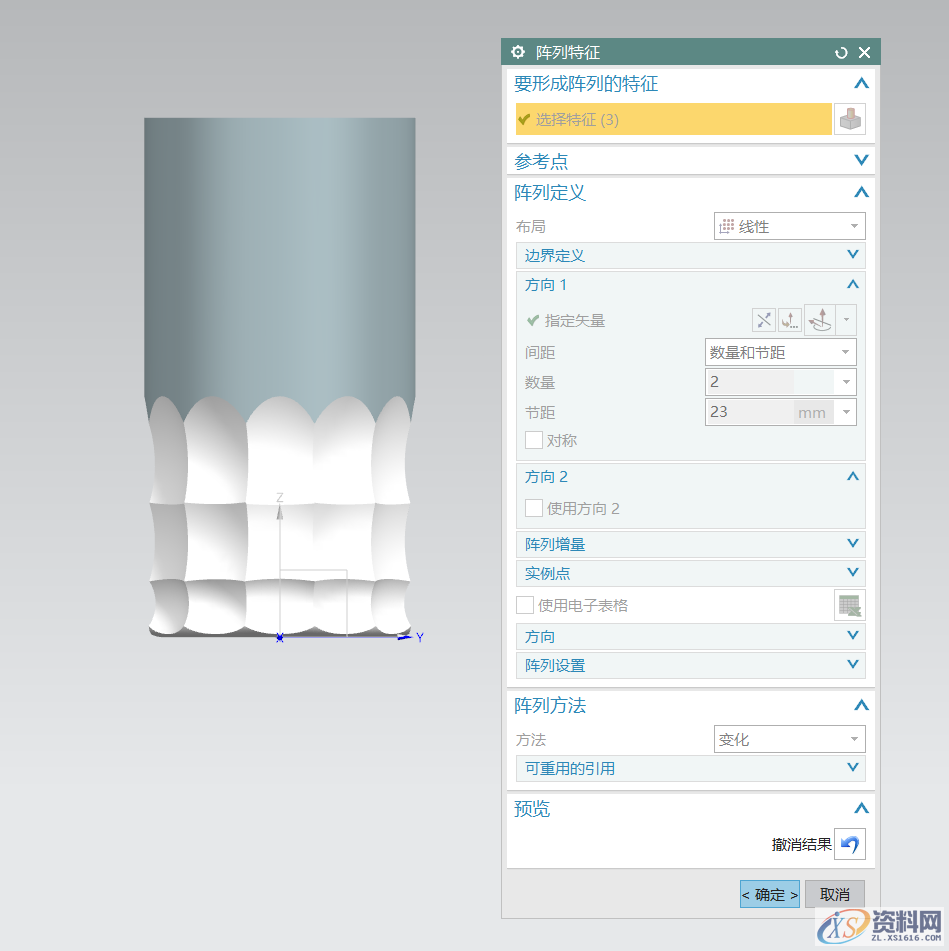Open the 布局 线性 dropdown
The image size is (949, 951).
click(x=789, y=227)
